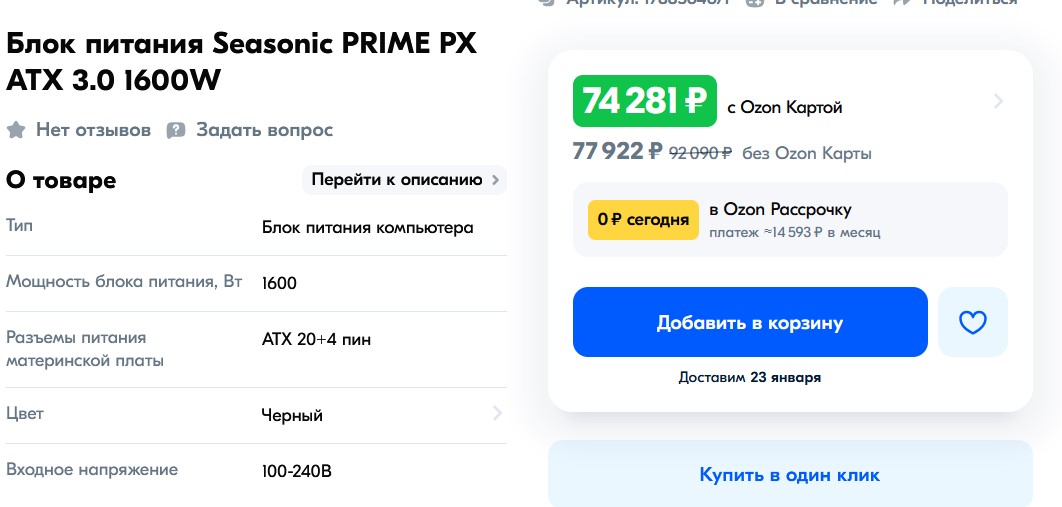The width and height of the screenshot is (1062, 507).
Task: Click the 77 922 ₽ price without Ozon Card
Action: click(618, 151)
